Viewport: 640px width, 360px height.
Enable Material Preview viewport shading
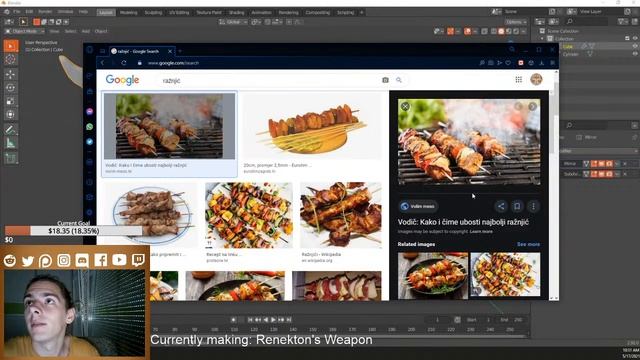click(x=509, y=31)
